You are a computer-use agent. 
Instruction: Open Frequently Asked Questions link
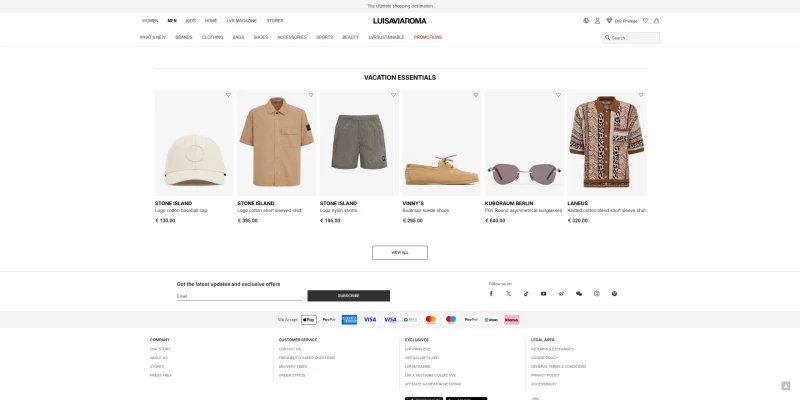[307, 358]
